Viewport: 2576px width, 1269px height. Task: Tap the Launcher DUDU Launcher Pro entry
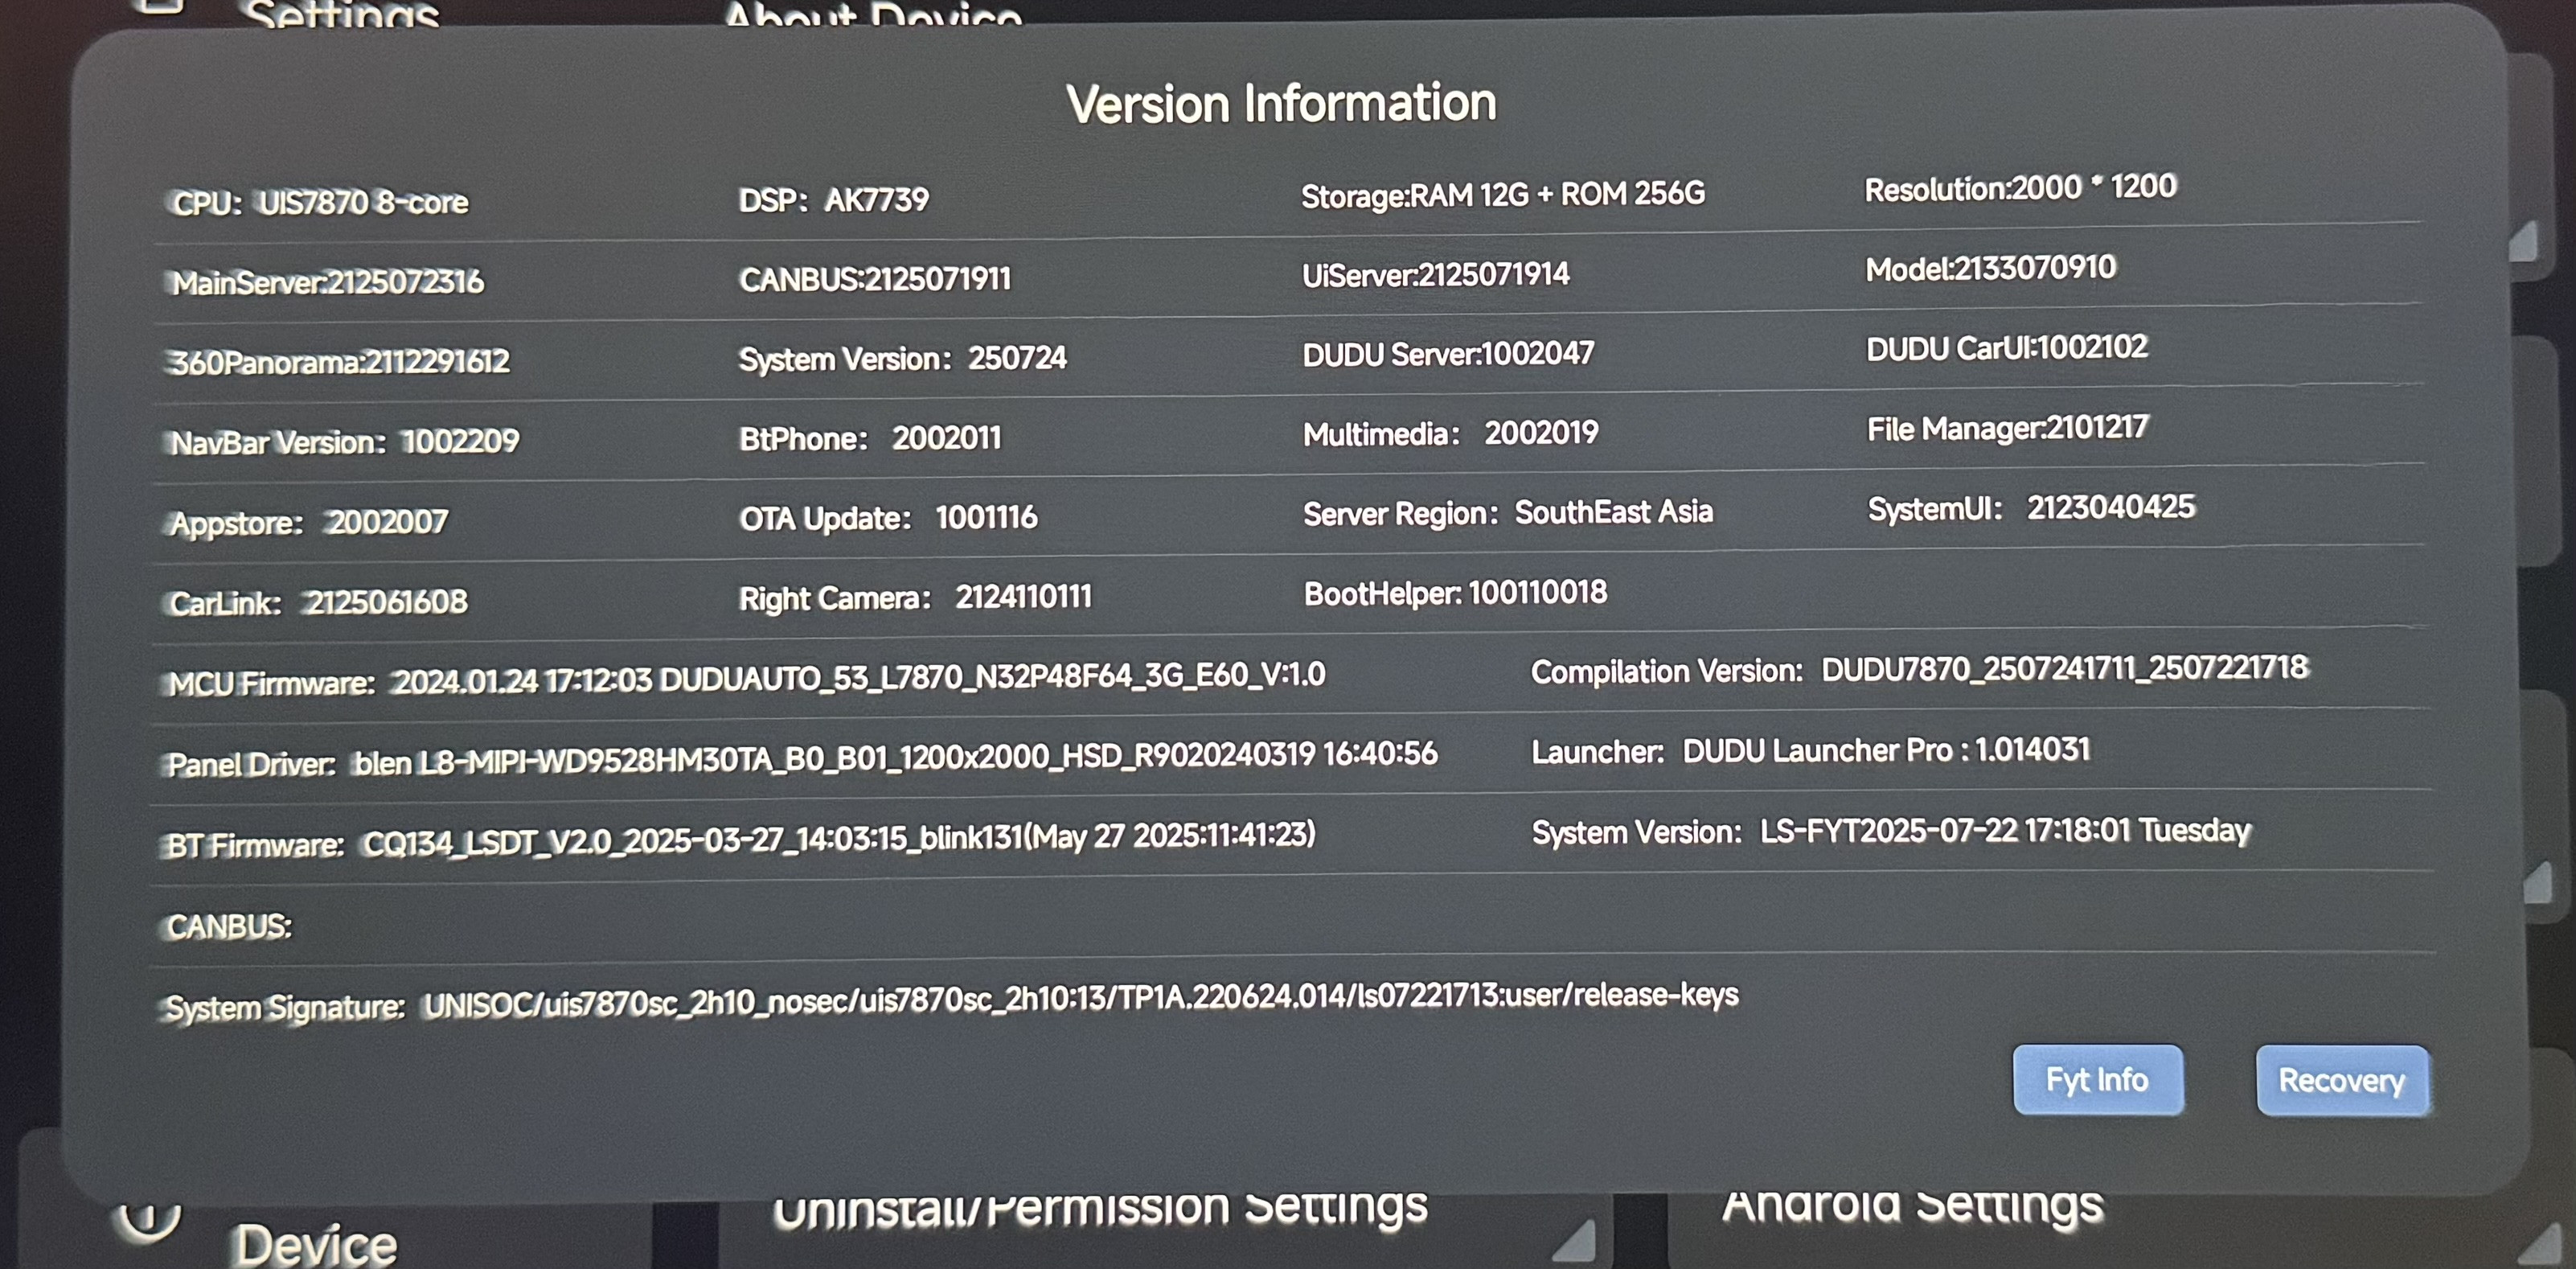pyautogui.click(x=1810, y=750)
